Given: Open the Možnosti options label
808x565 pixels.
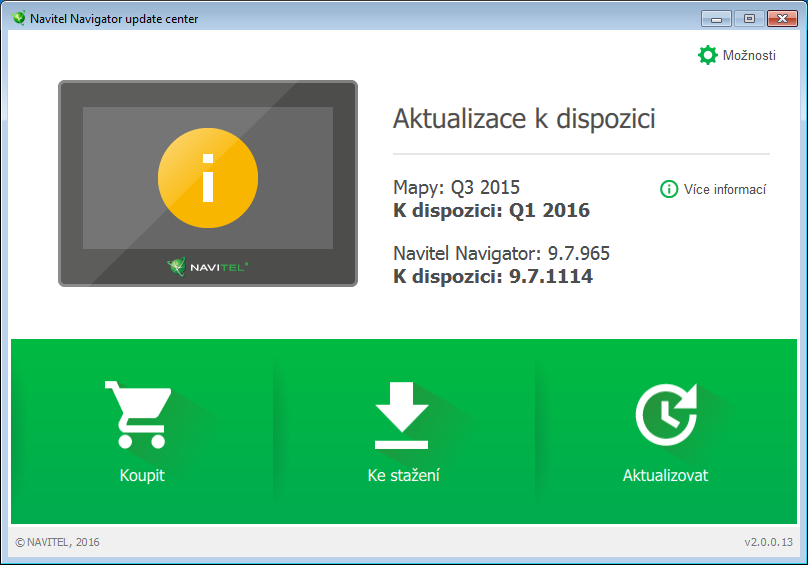Looking at the screenshot, I should pyautogui.click(x=749, y=56).
